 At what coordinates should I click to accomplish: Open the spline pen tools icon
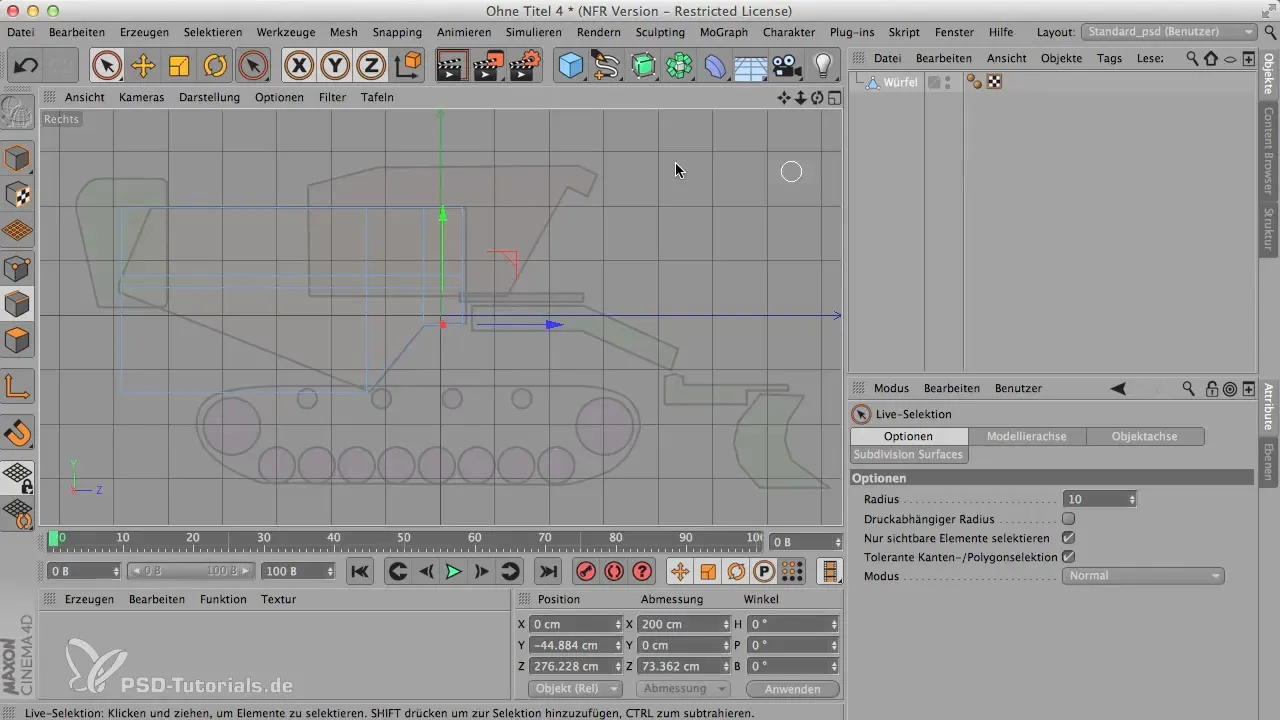tap(606, 66)
